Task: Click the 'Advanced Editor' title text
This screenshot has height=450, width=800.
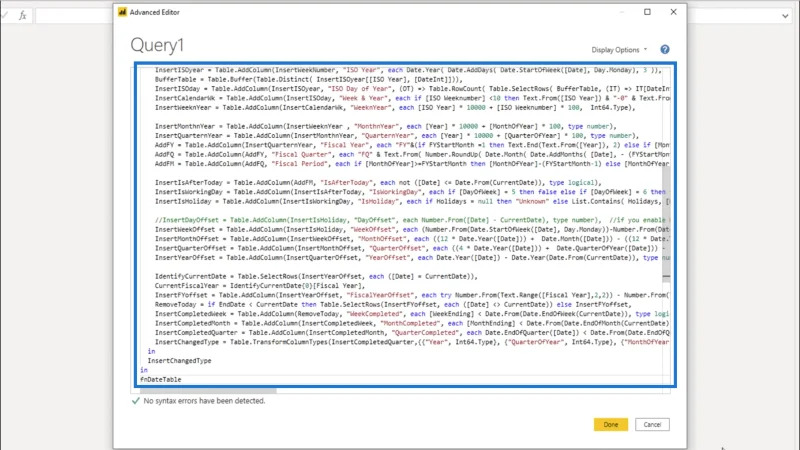Action: 155,12
